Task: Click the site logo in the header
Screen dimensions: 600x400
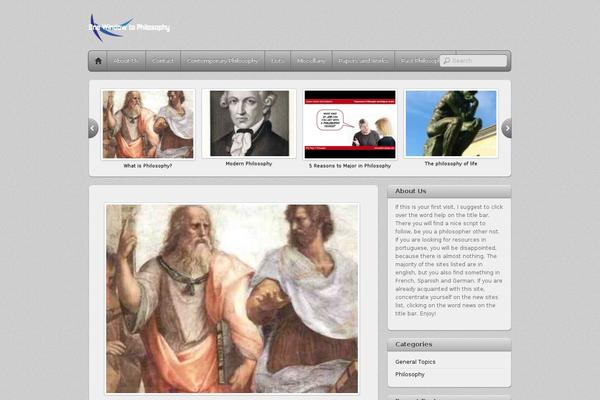Action: [129, 28]
